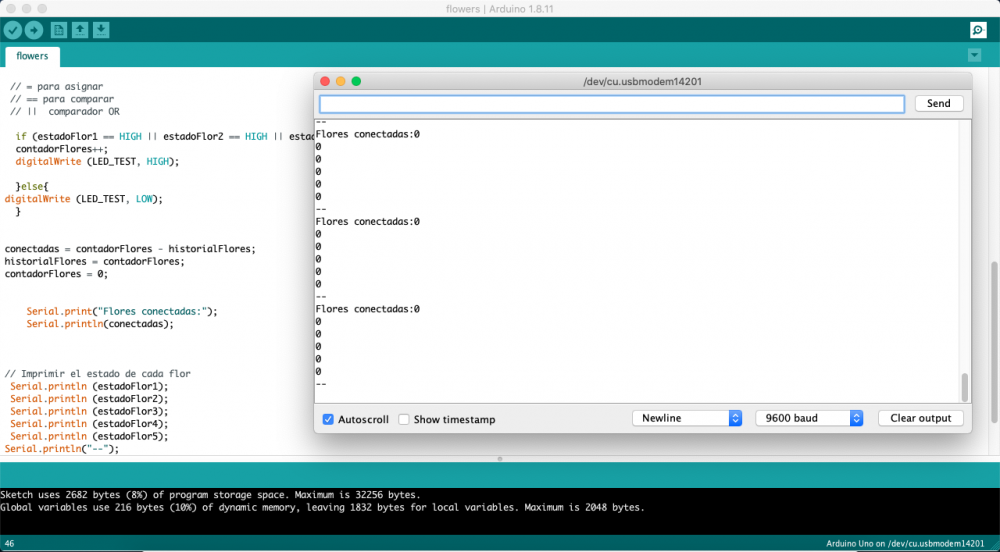Open a sketch with the Open icon
This screenshot has height=552, width=1000.
(x=80, y=30)
